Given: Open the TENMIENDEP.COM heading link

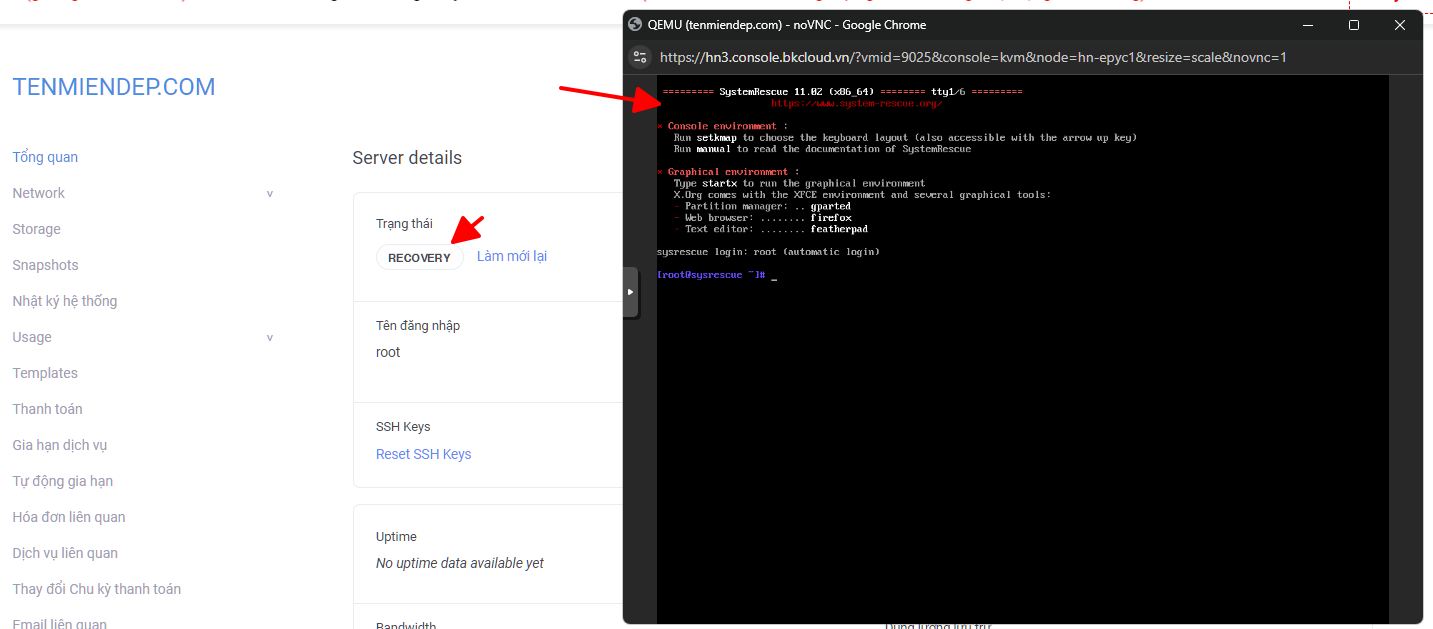Looking at the screenshot, I should (114, 87).
